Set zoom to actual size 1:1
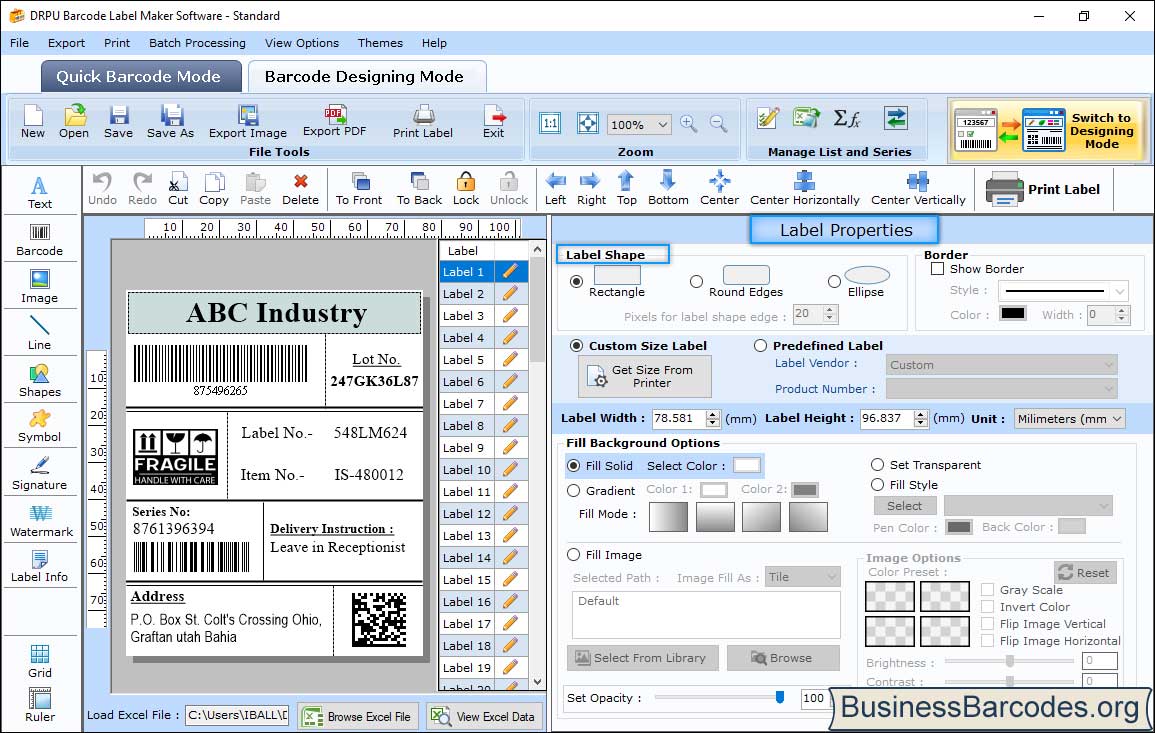Screen dimensions: 1155x733 tap(550, 123)
